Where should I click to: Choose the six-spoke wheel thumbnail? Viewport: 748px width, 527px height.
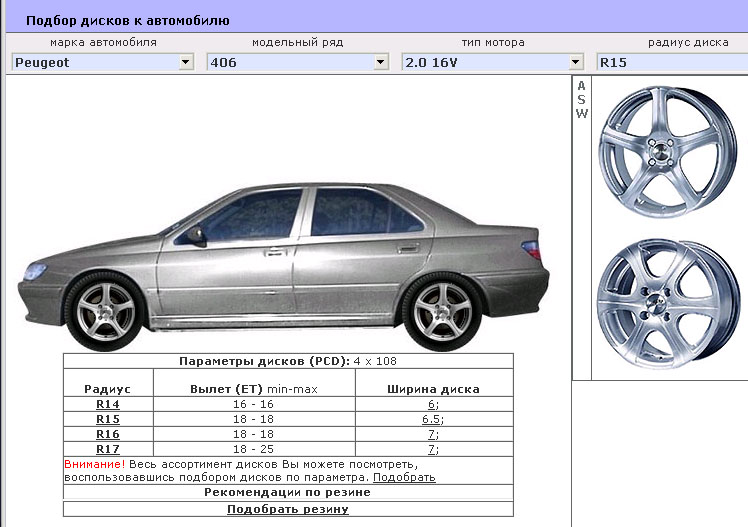click(667, 304)
